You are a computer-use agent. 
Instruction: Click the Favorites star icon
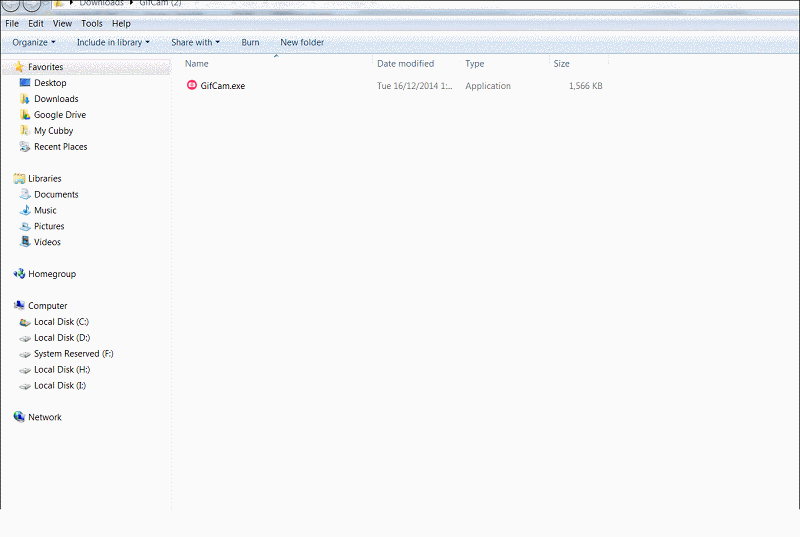pyautogui.click(x=19, y=67)
